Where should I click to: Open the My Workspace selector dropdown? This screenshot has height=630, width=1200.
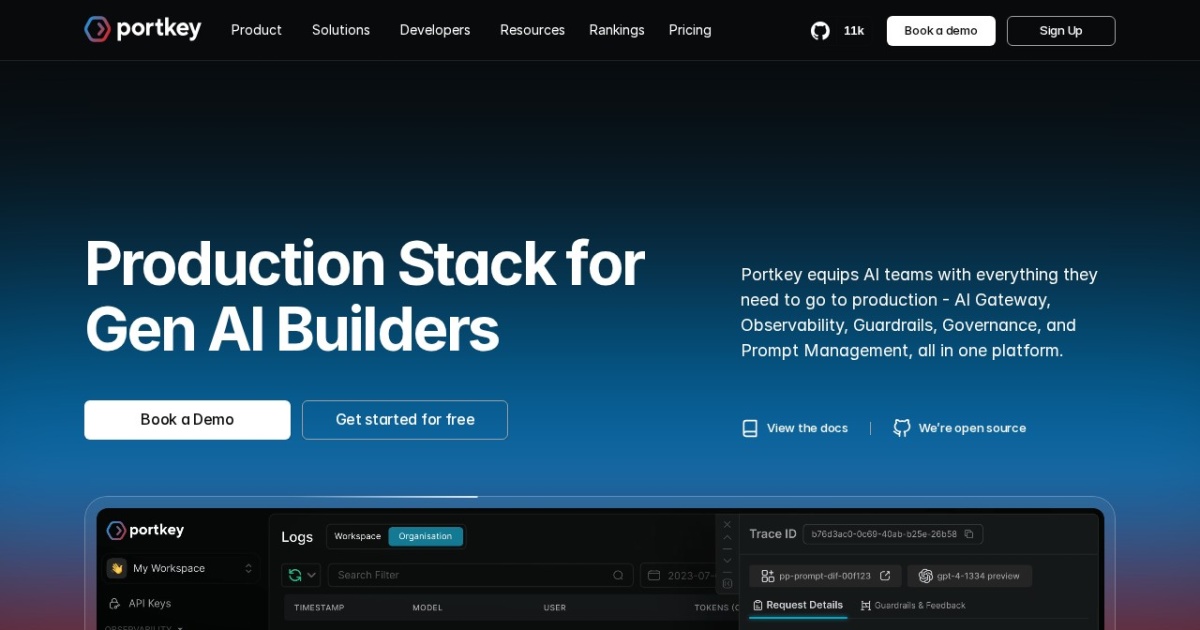click(x=180, y=568)
